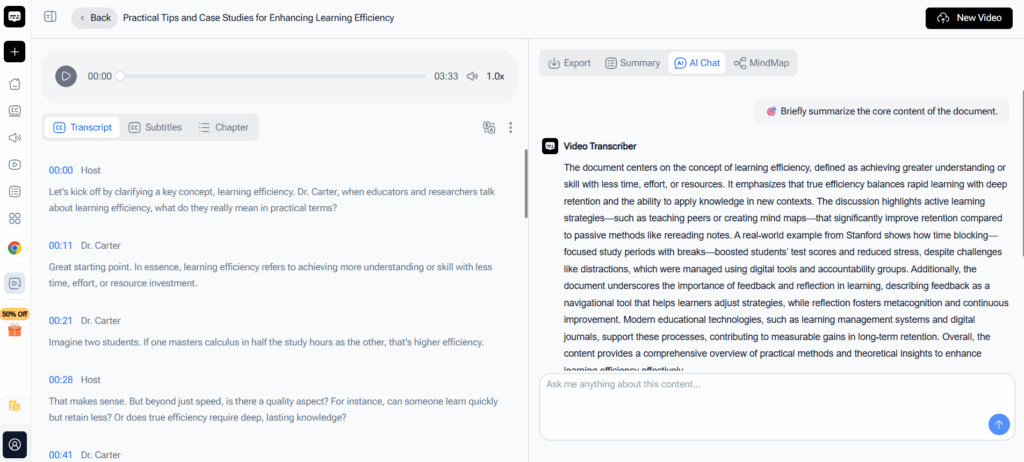Switch to the Subtitles tab

[155, 127]
